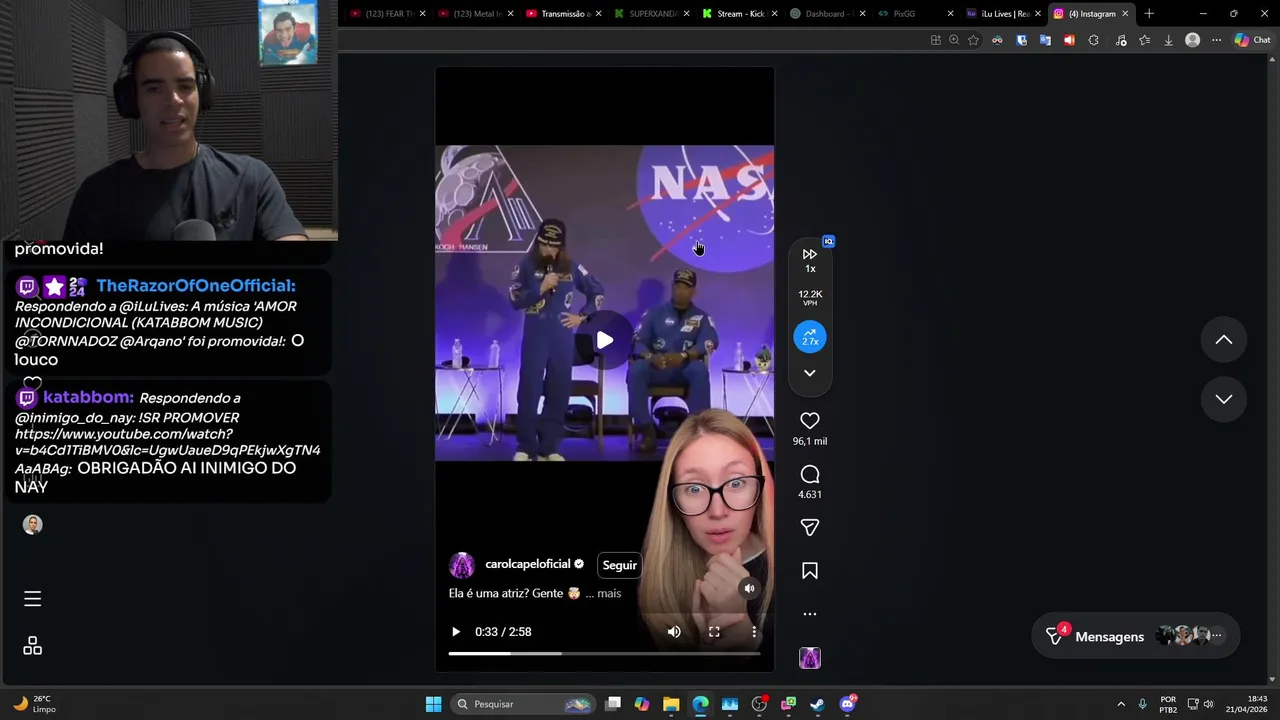The width and height of the screenshot is (1280, 720).
Task: Click the audio thumbnail below reel actions
Action: 810,658
